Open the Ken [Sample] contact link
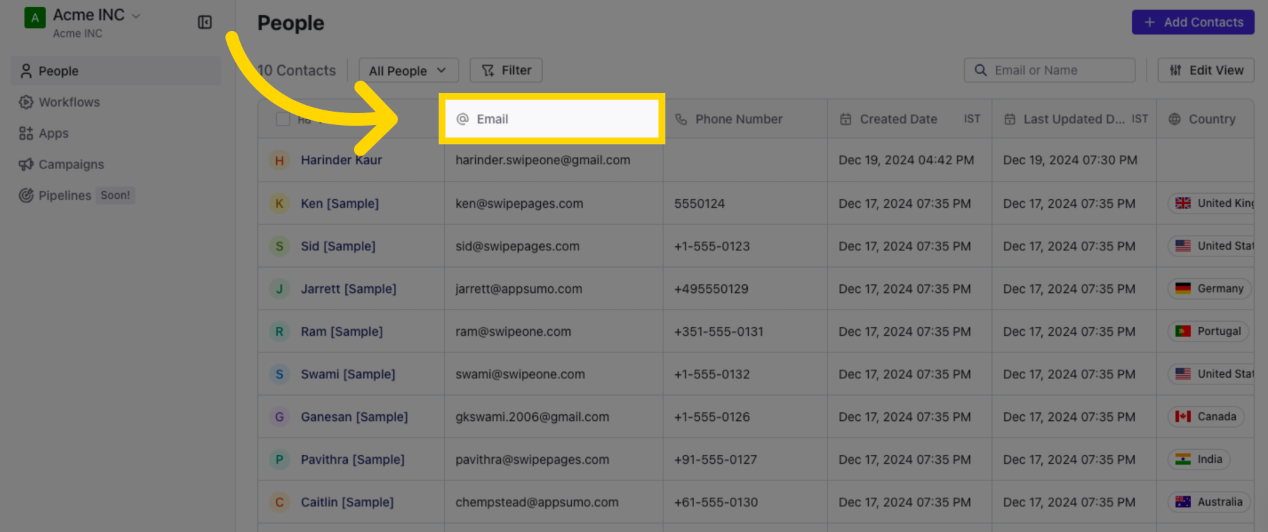 click(339, 203)
